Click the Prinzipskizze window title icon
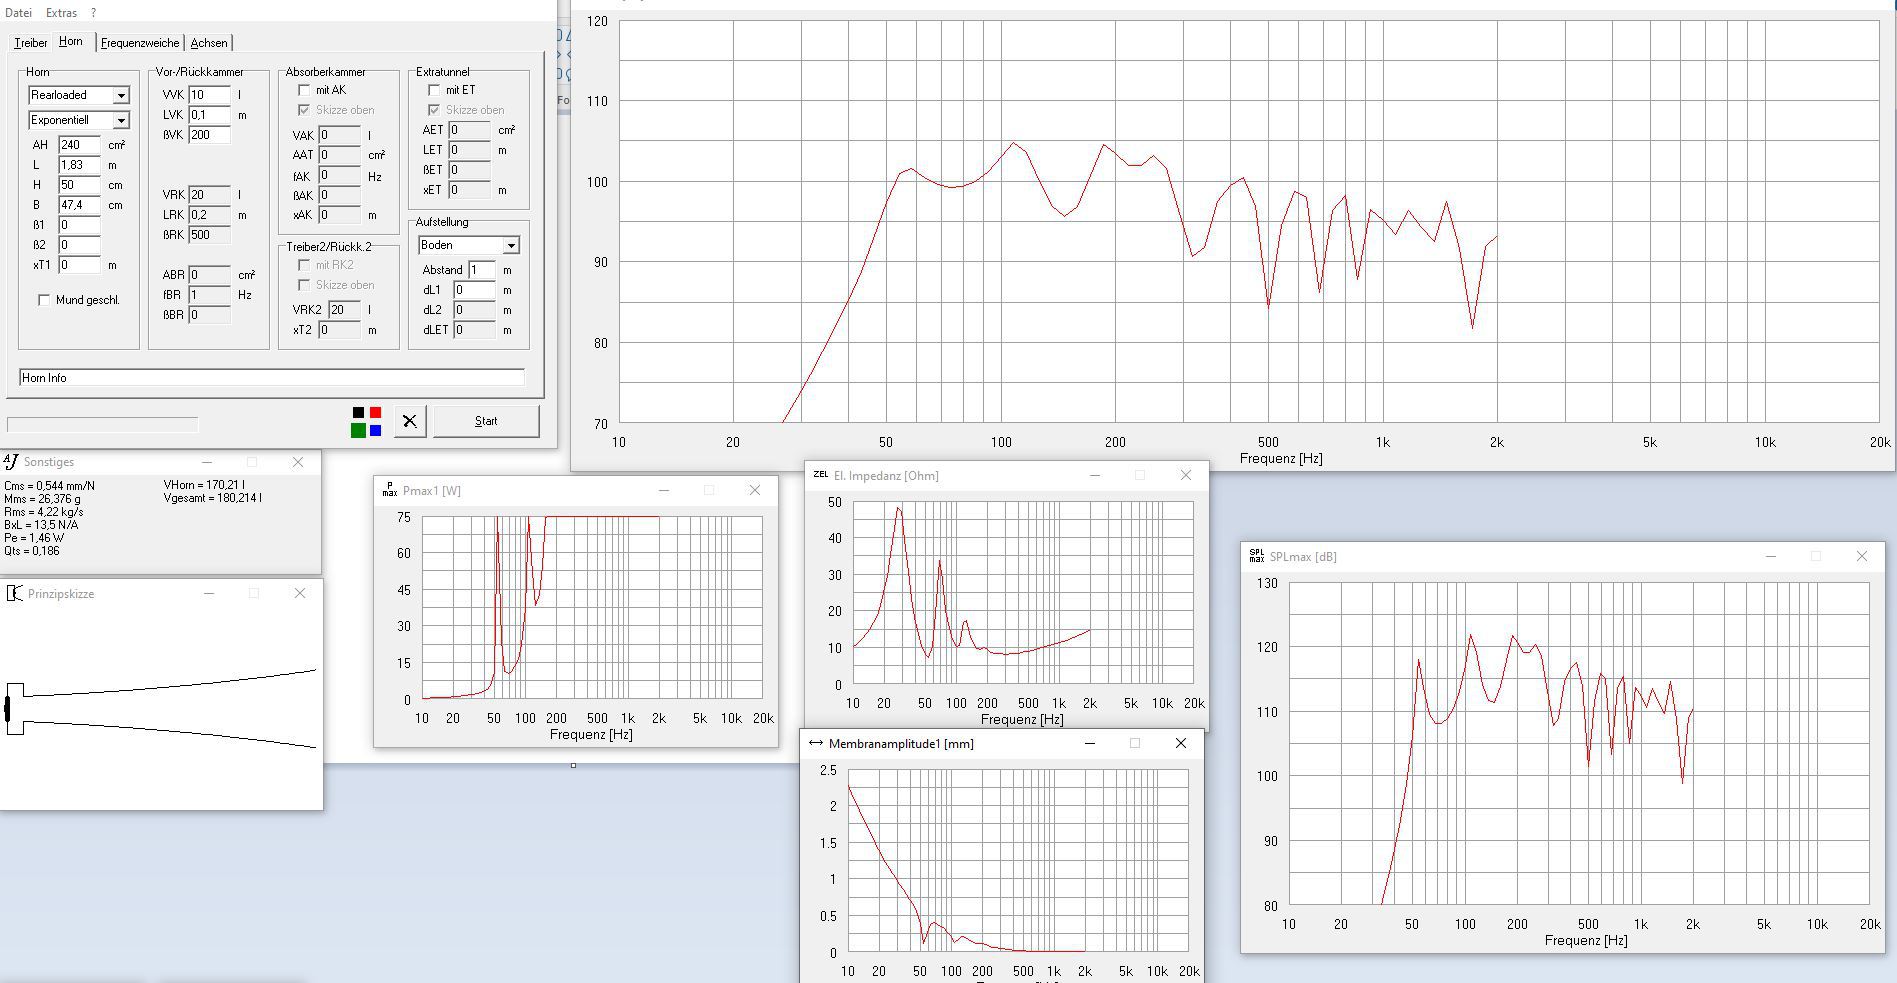The image size is (1897, 983). coord(14,593)
